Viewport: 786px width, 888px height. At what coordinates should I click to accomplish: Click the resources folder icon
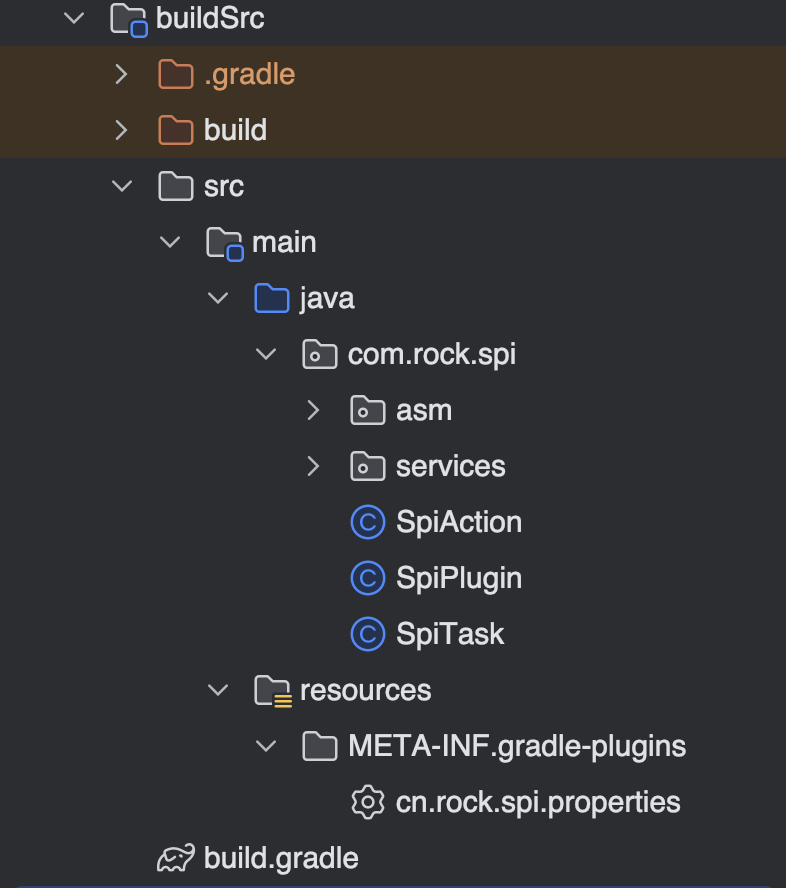272,689
